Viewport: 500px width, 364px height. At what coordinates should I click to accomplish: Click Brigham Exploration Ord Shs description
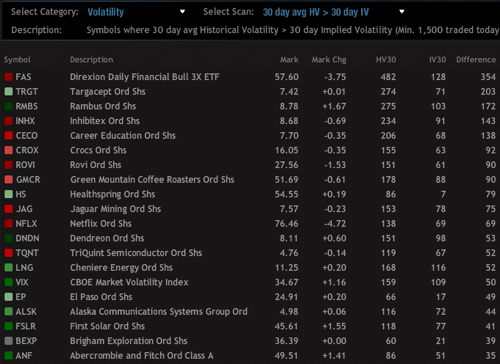pyautogui.click(x=129, y=341)
